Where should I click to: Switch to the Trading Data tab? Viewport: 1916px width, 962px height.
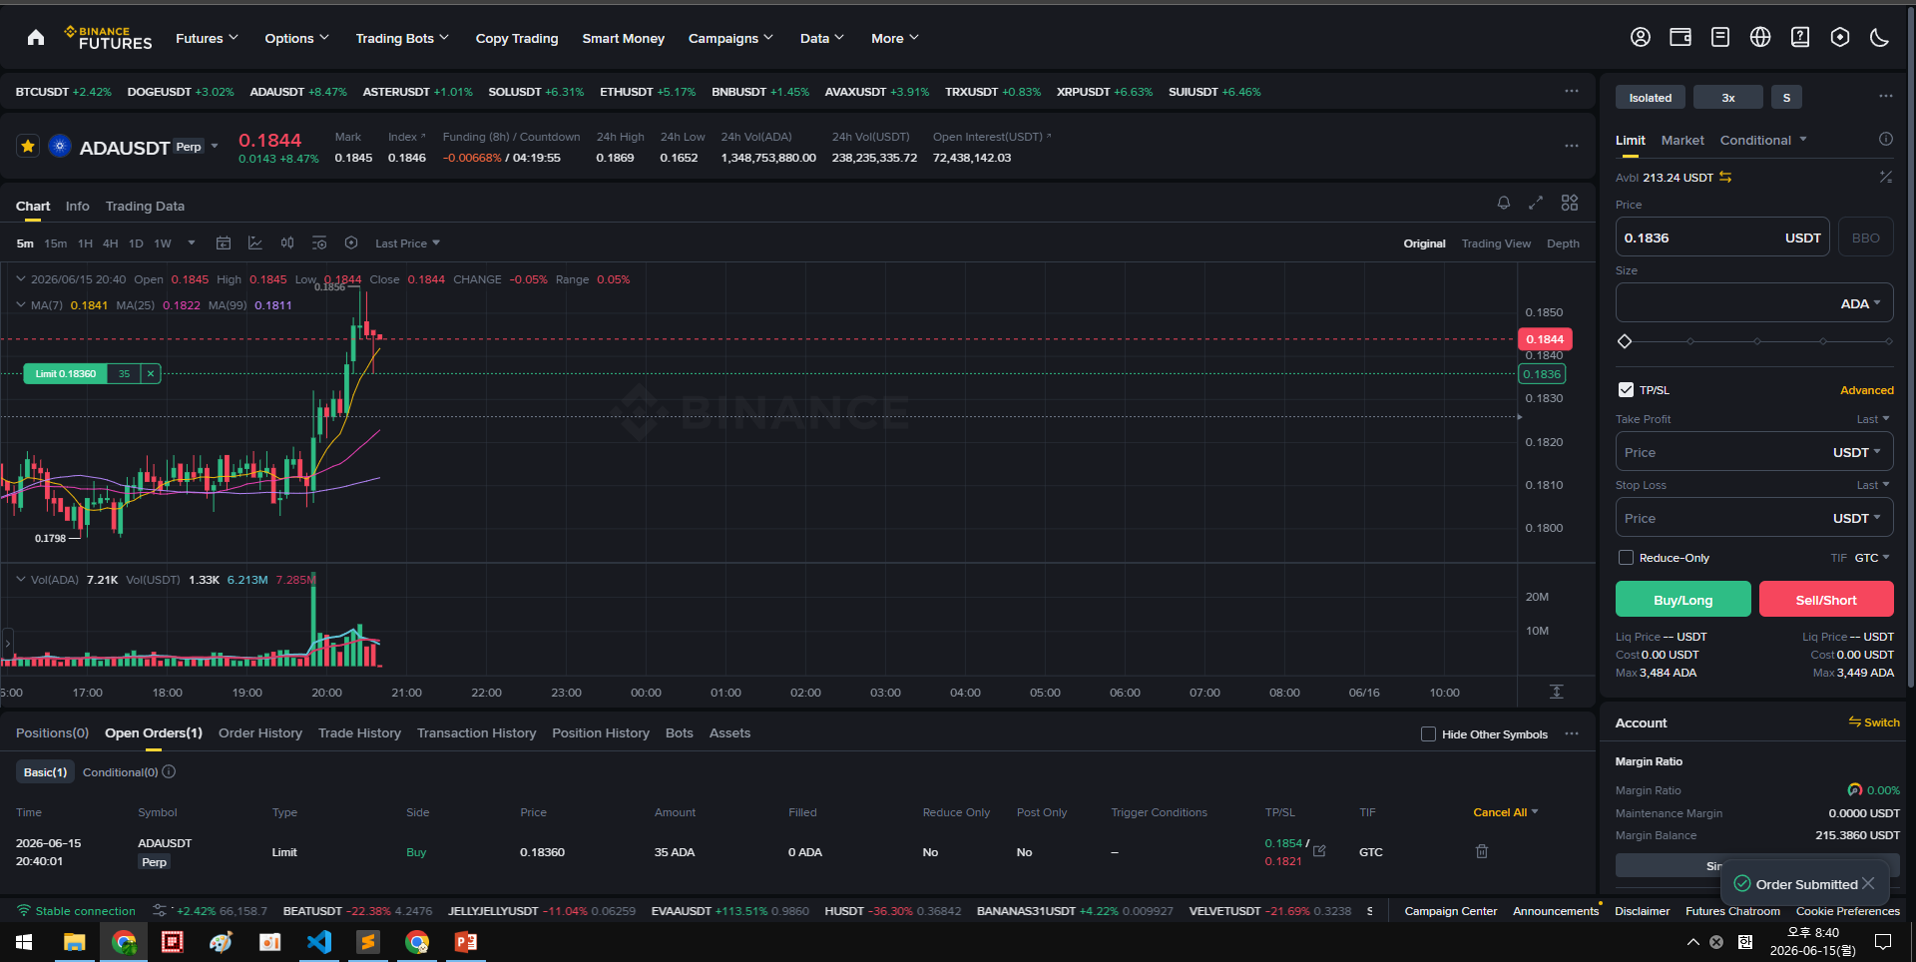point(145,206)
